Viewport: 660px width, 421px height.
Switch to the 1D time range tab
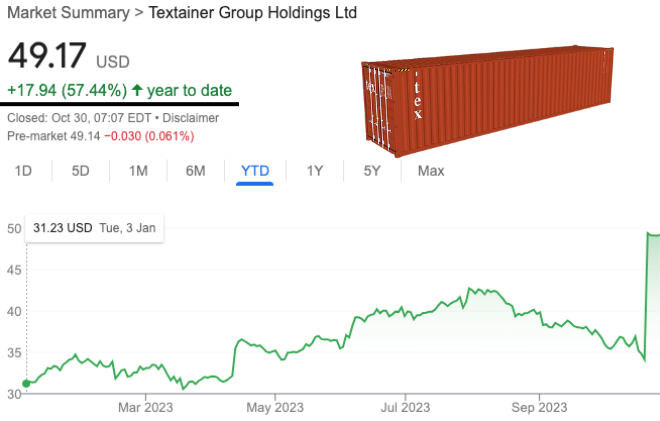[x=23, y=171]
